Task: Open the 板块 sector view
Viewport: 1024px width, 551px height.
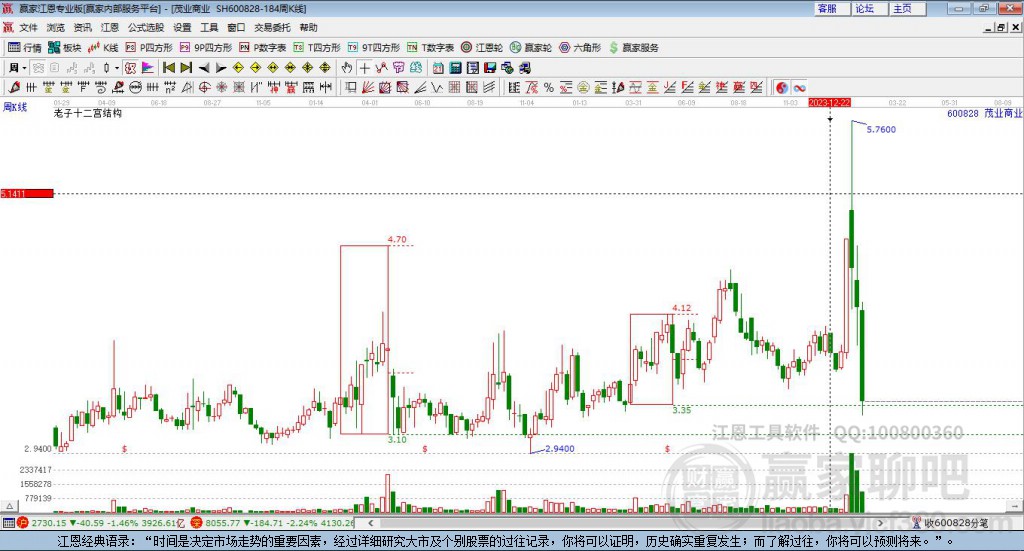Action: pyautogui.click(x=64, y=48)
